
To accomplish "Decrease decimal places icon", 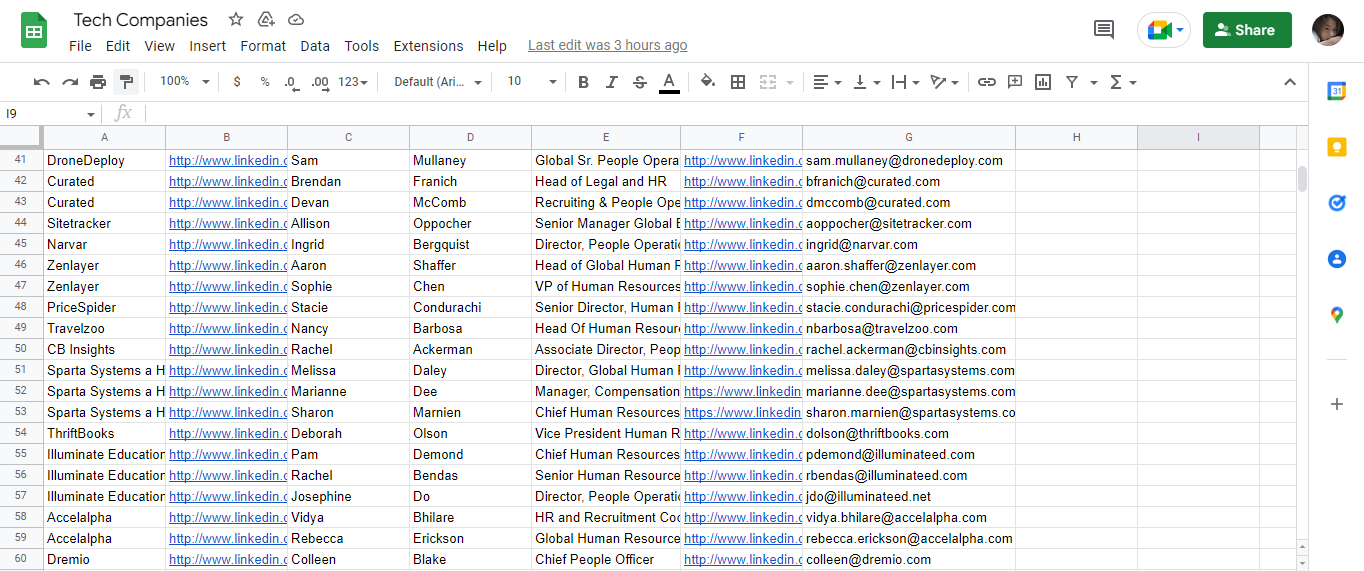I will coord(292,82).
